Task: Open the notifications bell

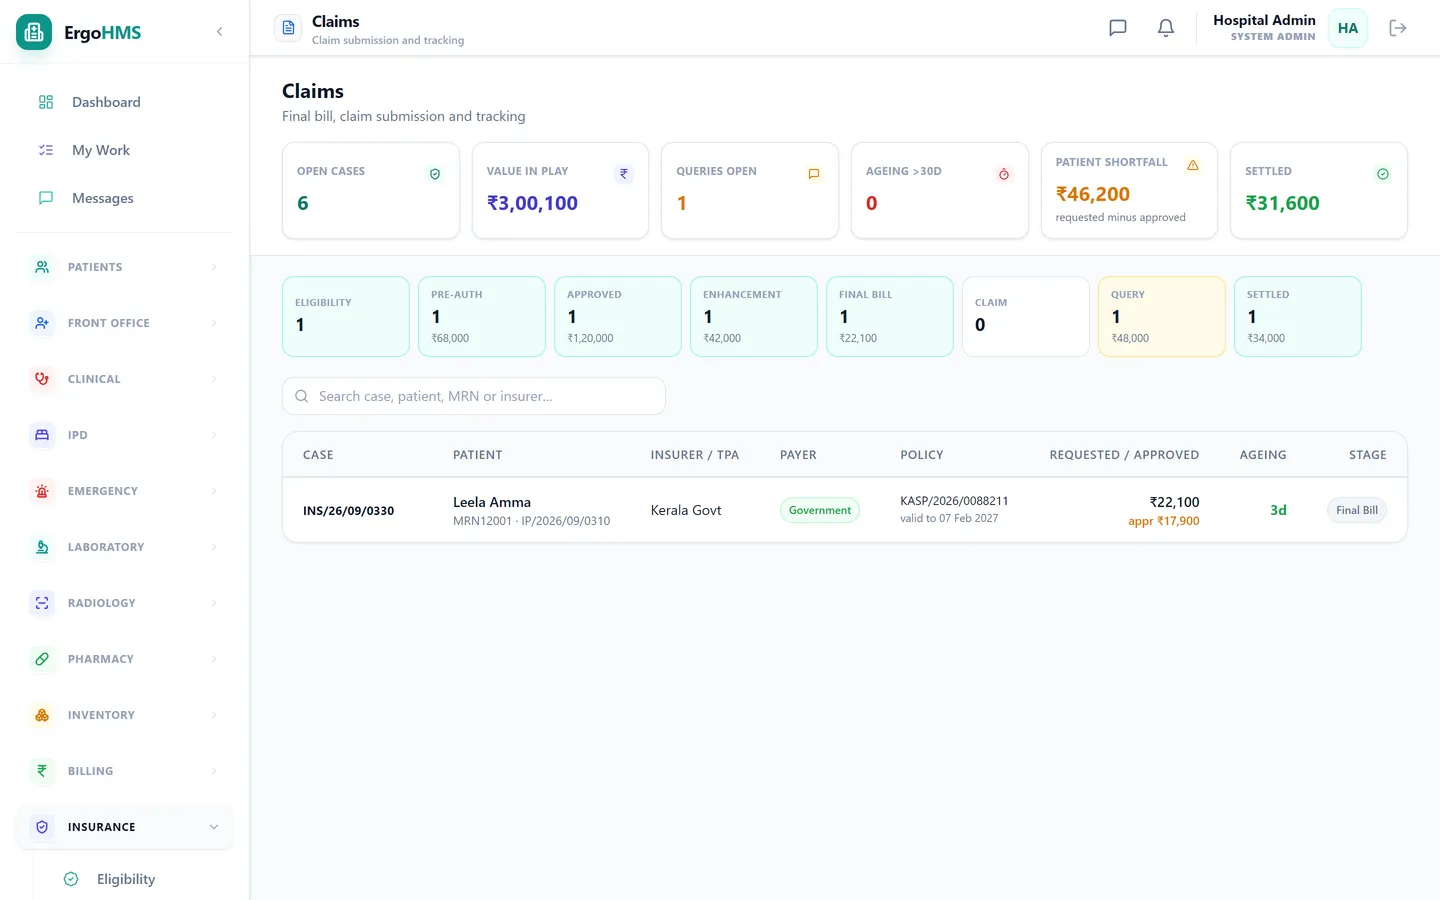Action: click(x=1166, y=28)
